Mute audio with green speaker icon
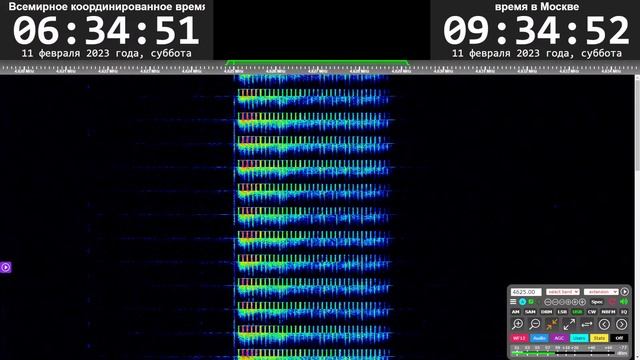Screen dimensions: 640x360 pos(624,302)
